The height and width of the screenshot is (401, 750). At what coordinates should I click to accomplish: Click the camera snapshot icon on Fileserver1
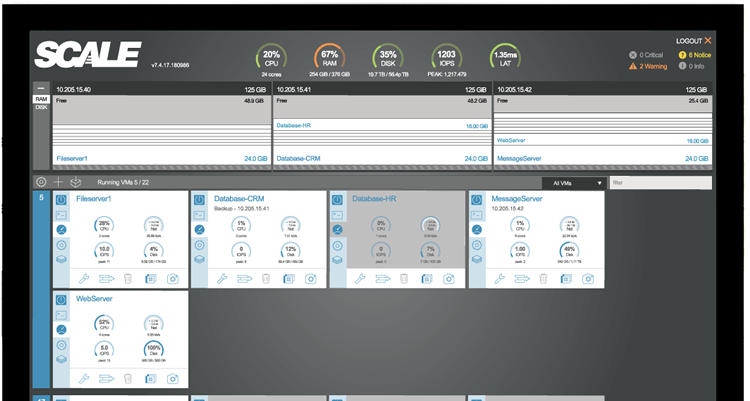(x=173, y=278)
